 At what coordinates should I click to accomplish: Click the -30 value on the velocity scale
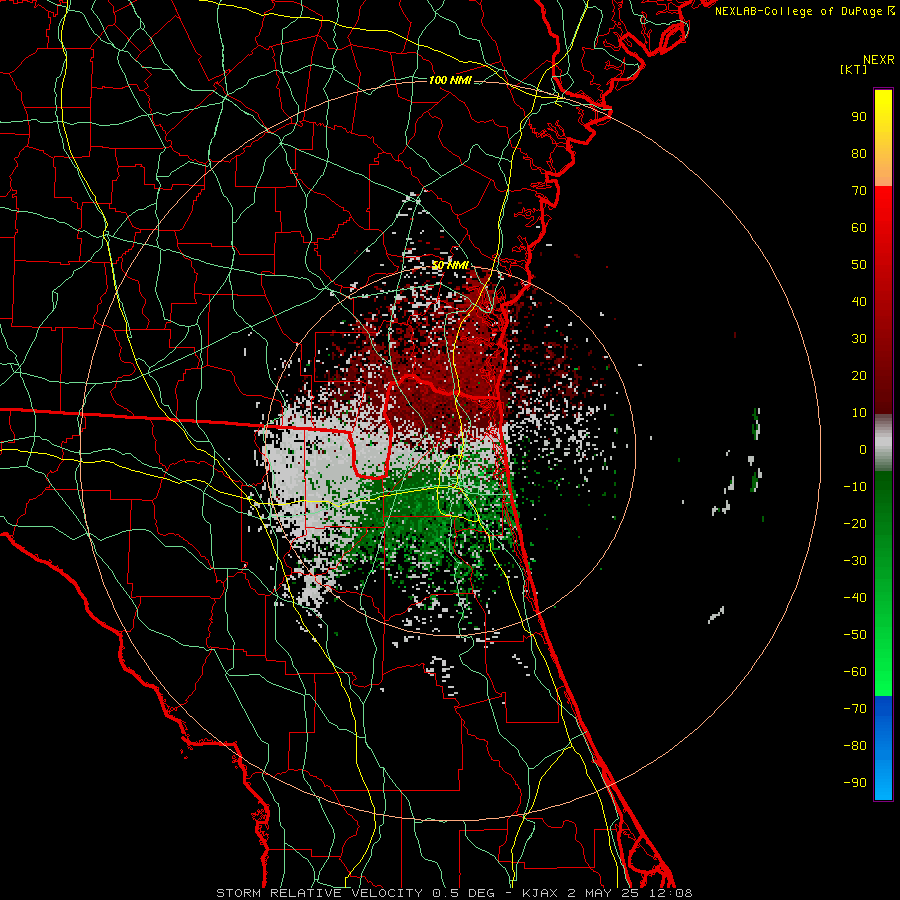point(855,561)
